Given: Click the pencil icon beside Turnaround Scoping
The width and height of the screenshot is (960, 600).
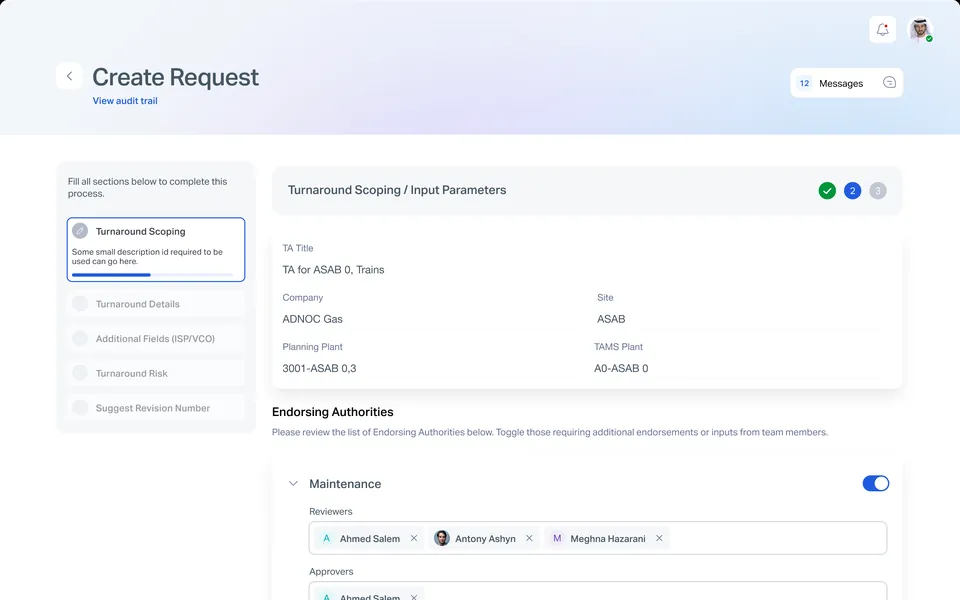Looking at the screenshot, I should point(80,231).
